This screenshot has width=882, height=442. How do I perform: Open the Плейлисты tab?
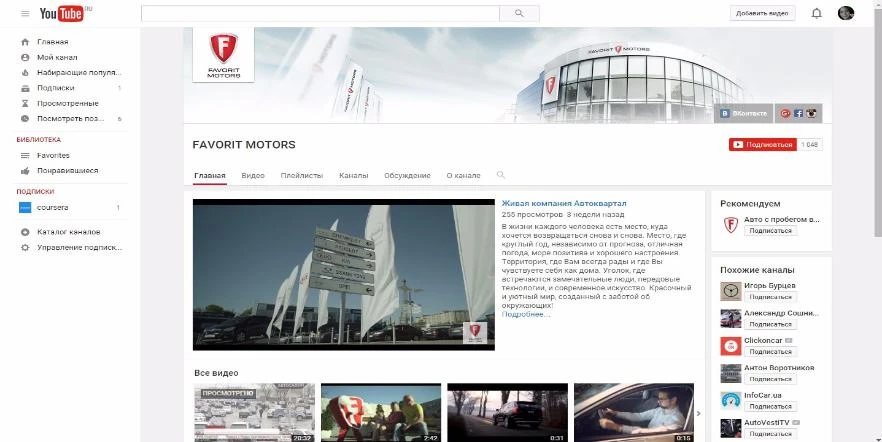pyautogui.click(x=302, y=175)
